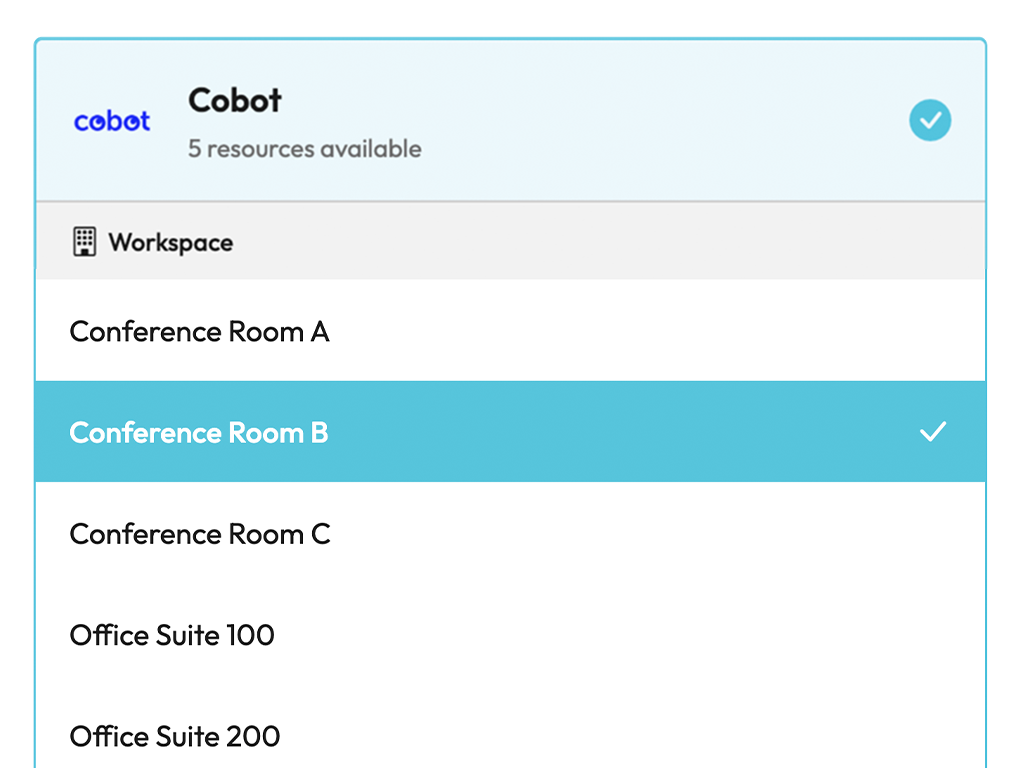Click the cobot logo icon
The width and height of the screenshot is (1024, 768).
tap(112, 121)
